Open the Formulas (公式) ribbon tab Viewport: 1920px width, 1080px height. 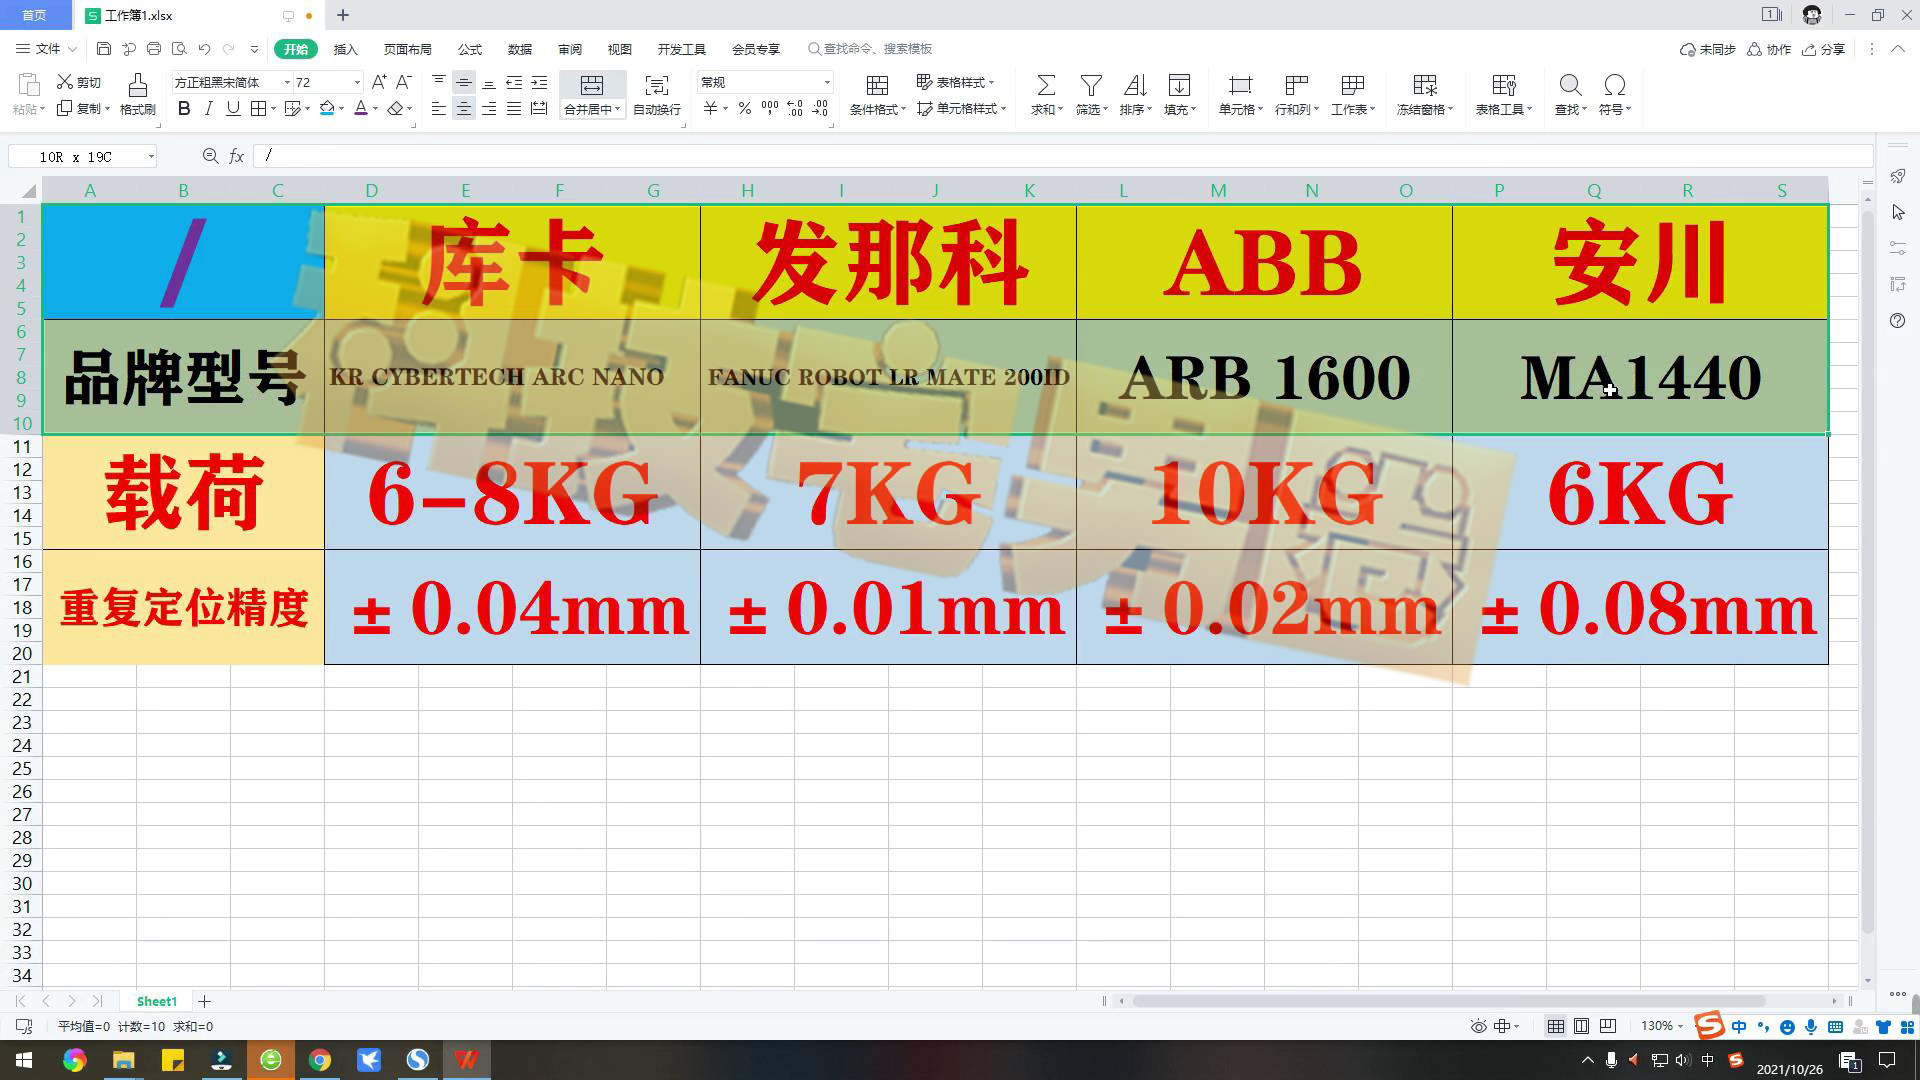[x=469, y=49]
